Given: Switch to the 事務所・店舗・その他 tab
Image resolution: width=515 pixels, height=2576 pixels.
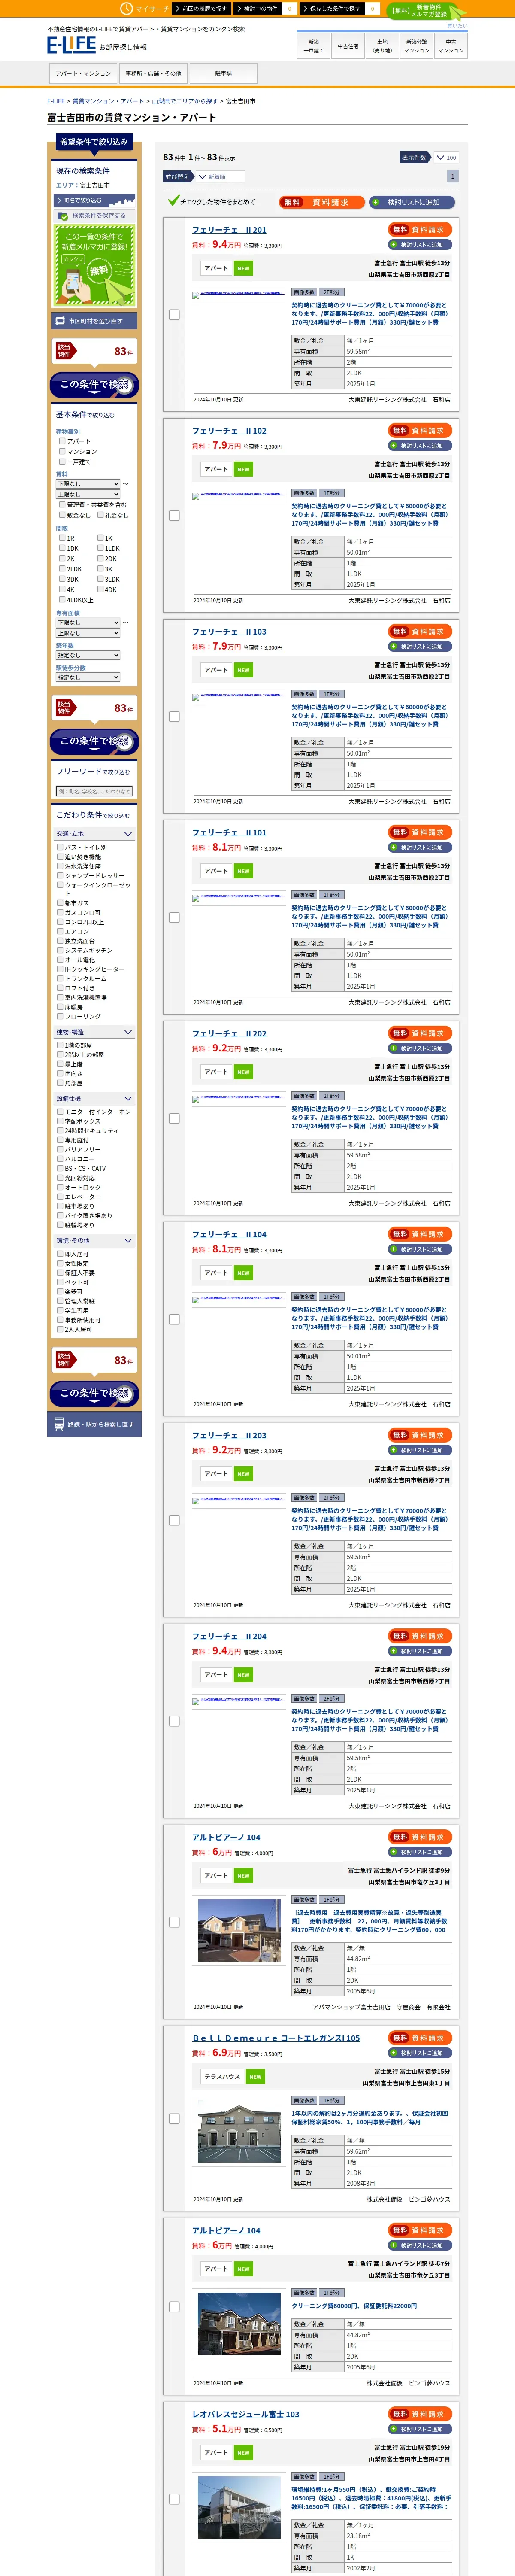Looking at the screenshot, I should pos(153,73).
